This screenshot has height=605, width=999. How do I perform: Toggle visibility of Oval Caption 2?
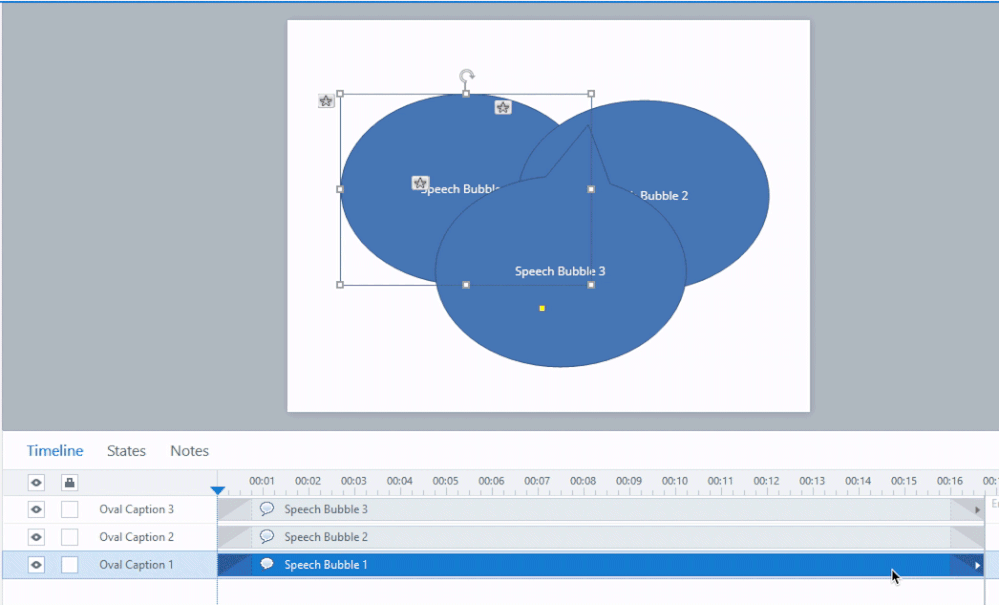coord(36,537)
